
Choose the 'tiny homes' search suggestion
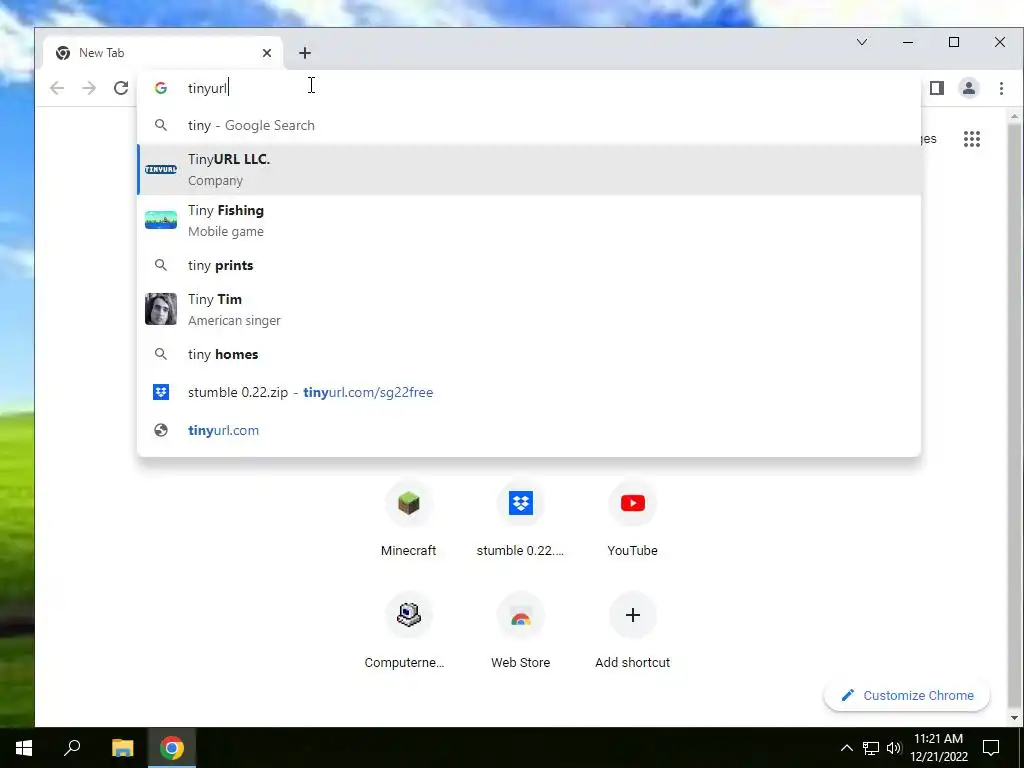click(529, 354)
